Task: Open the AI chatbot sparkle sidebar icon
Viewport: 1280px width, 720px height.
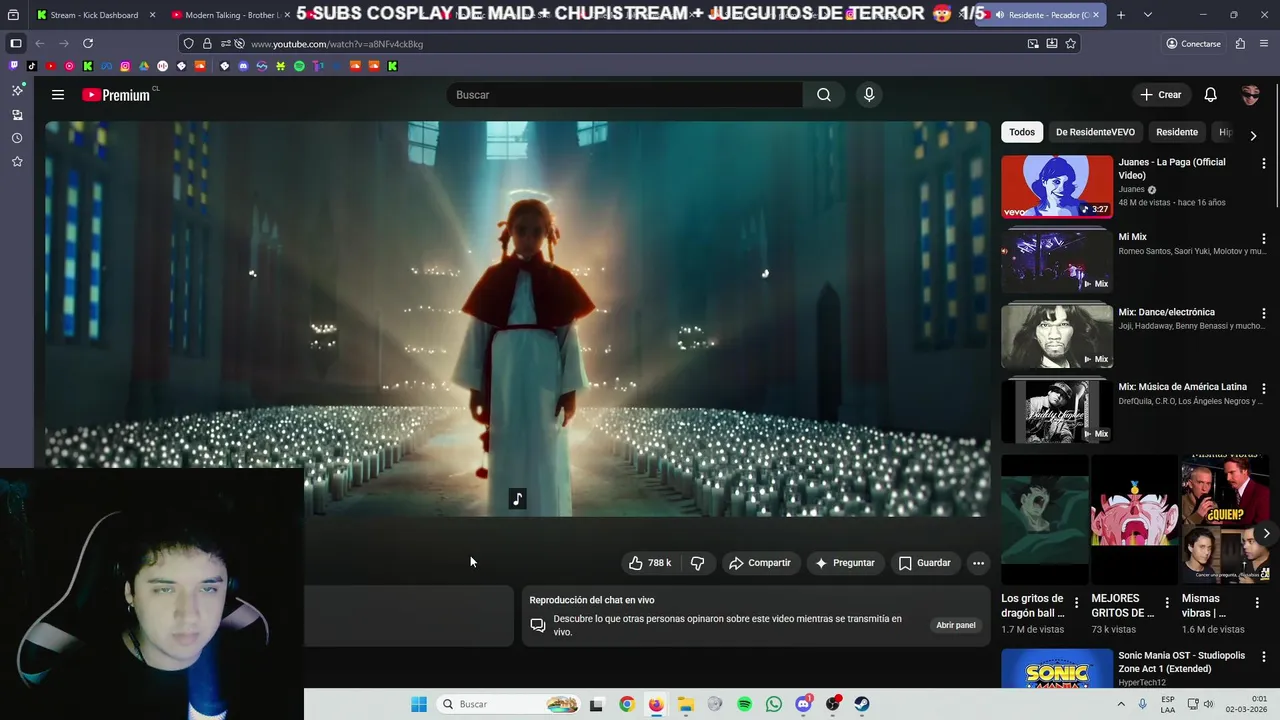Action: 17,91
